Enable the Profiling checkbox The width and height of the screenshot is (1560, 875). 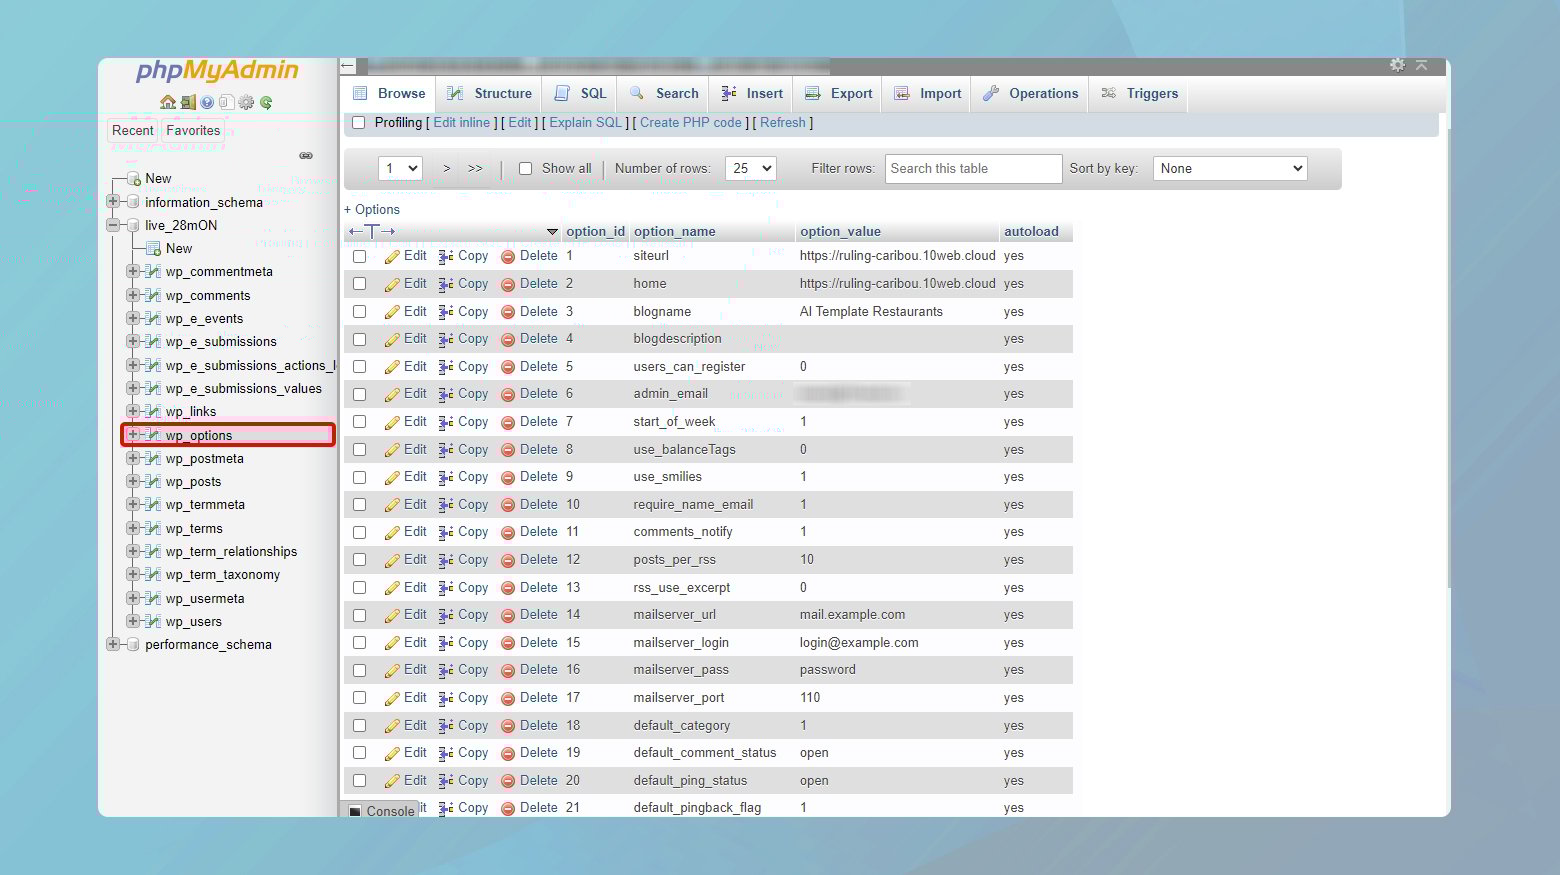(359, 123)
